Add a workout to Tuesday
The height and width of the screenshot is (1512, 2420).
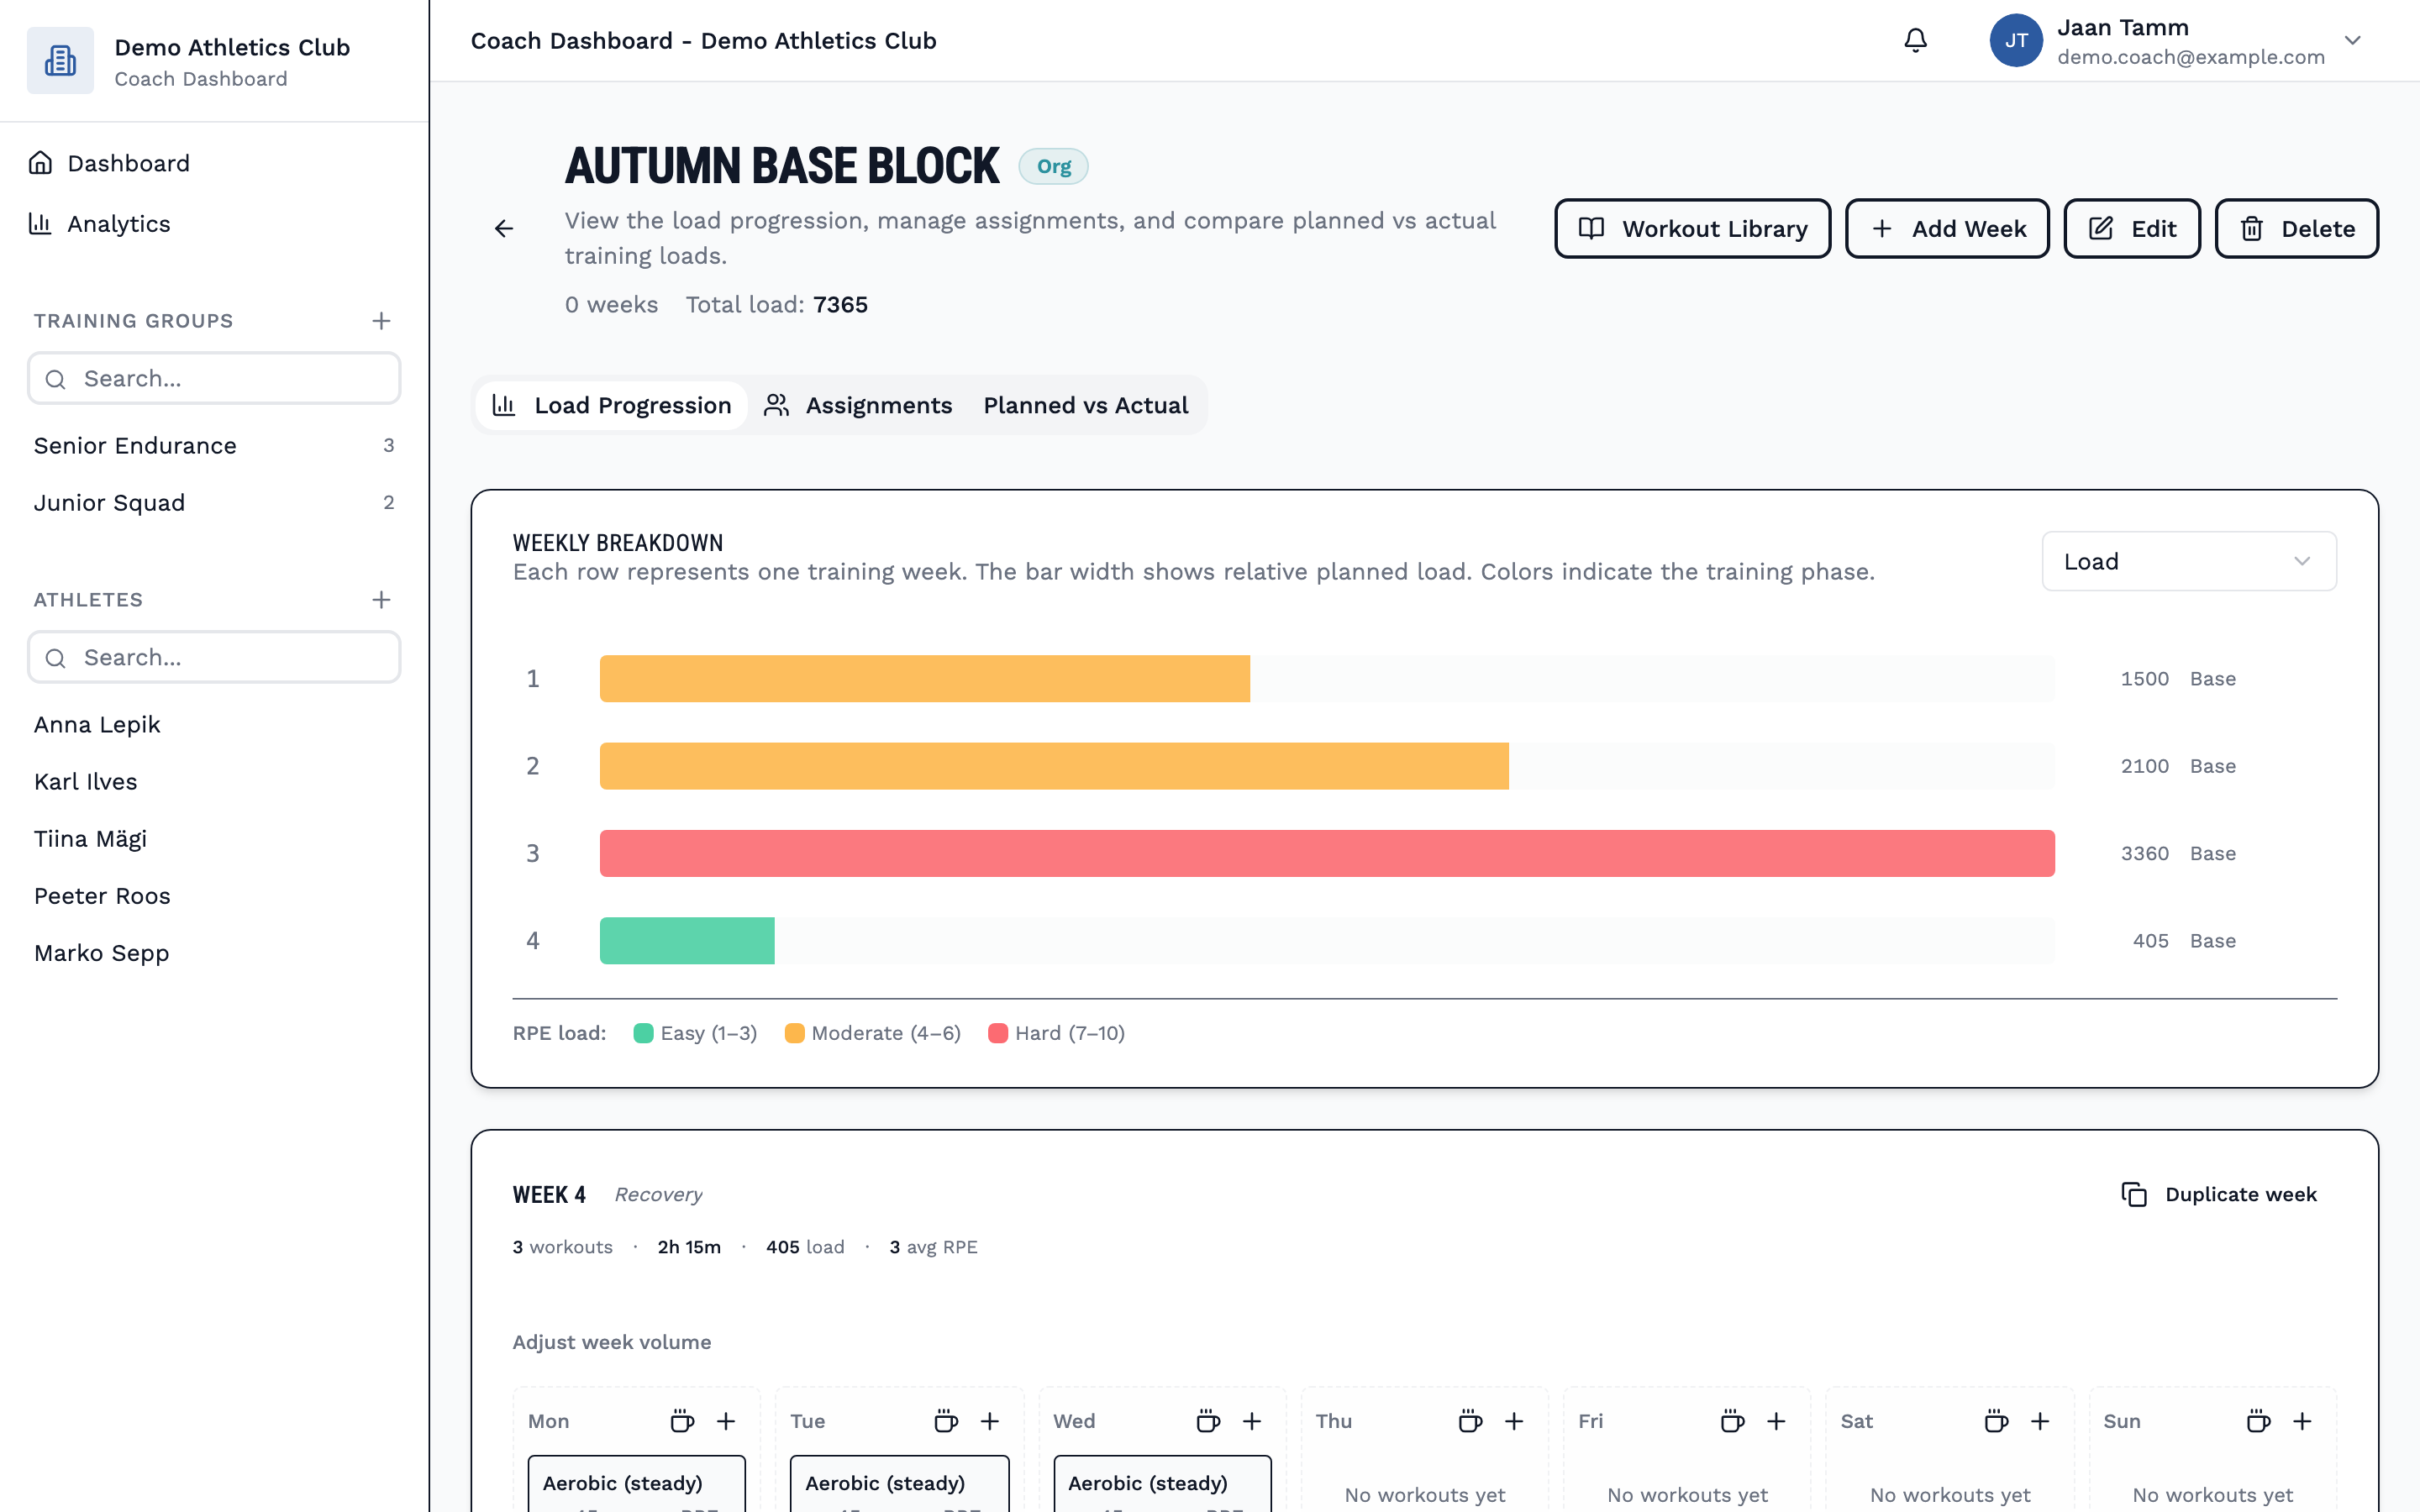[x=990, y=1421]
